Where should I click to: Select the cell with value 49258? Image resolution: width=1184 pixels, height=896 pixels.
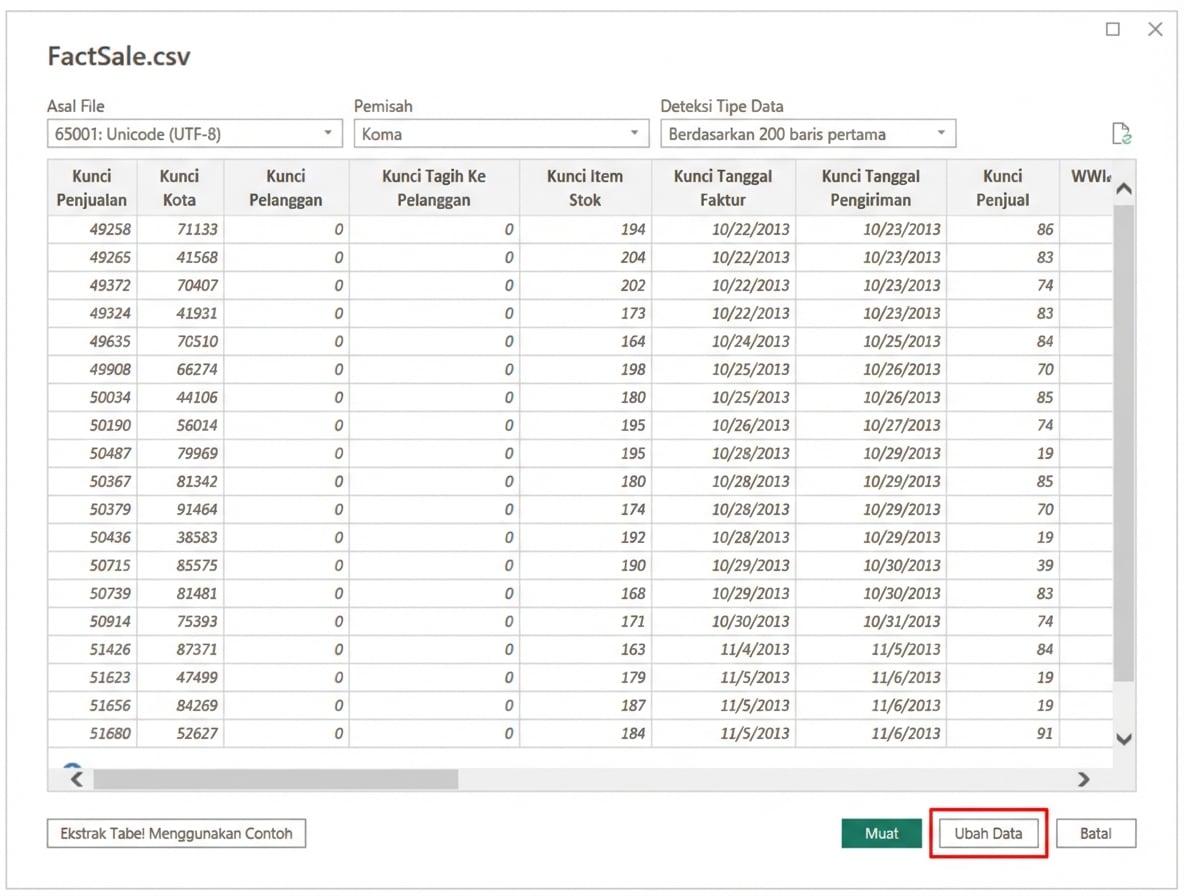110,229
